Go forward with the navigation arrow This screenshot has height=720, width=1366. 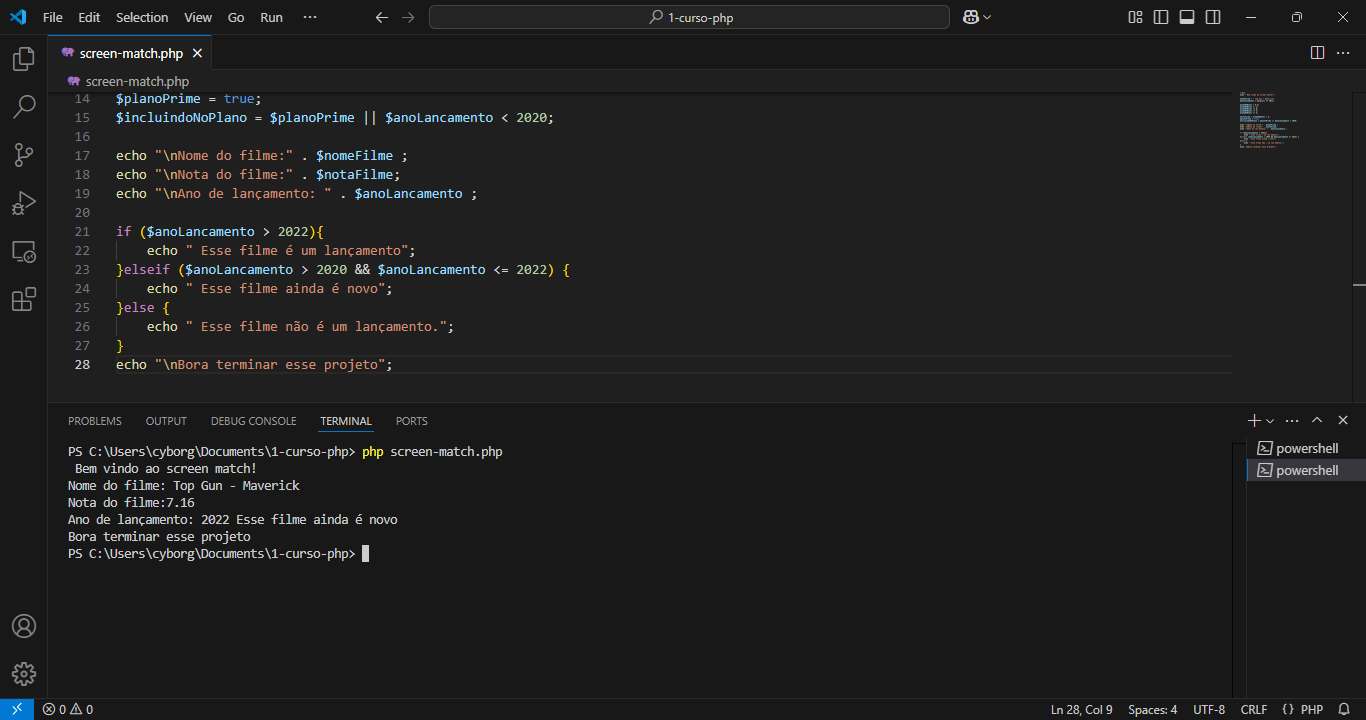407,17
